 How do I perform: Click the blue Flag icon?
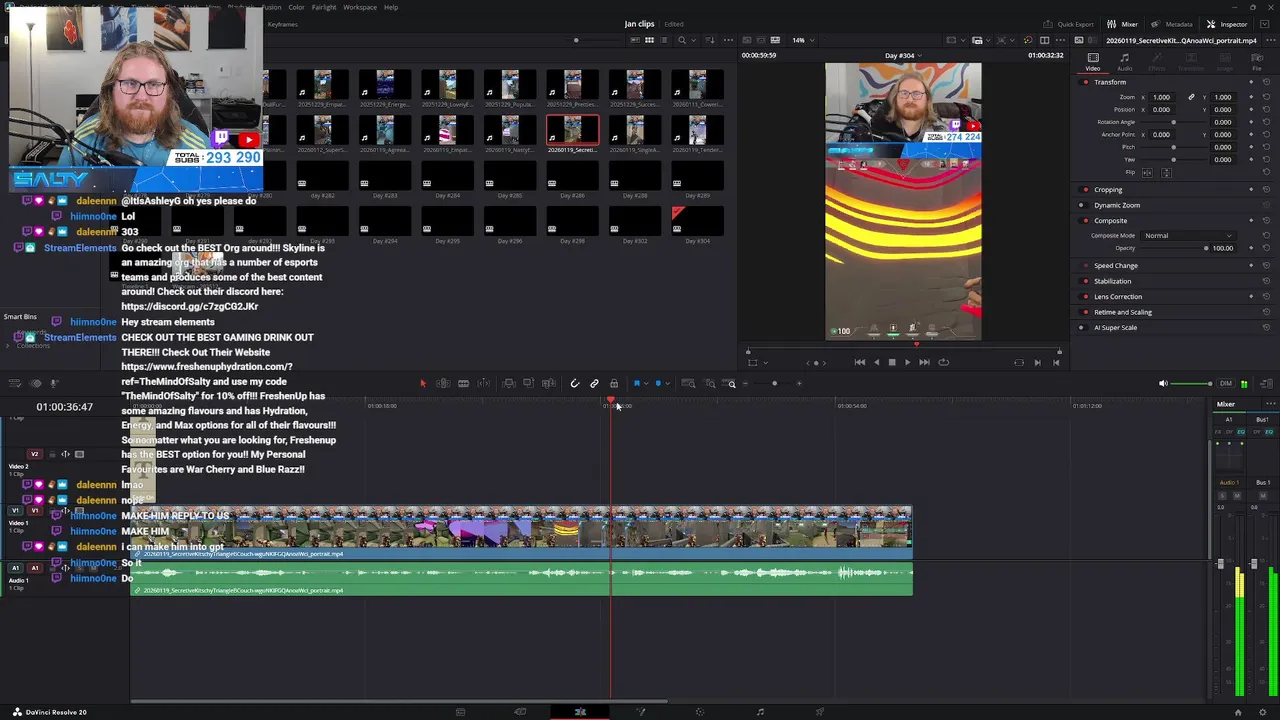tap(636, 383)
